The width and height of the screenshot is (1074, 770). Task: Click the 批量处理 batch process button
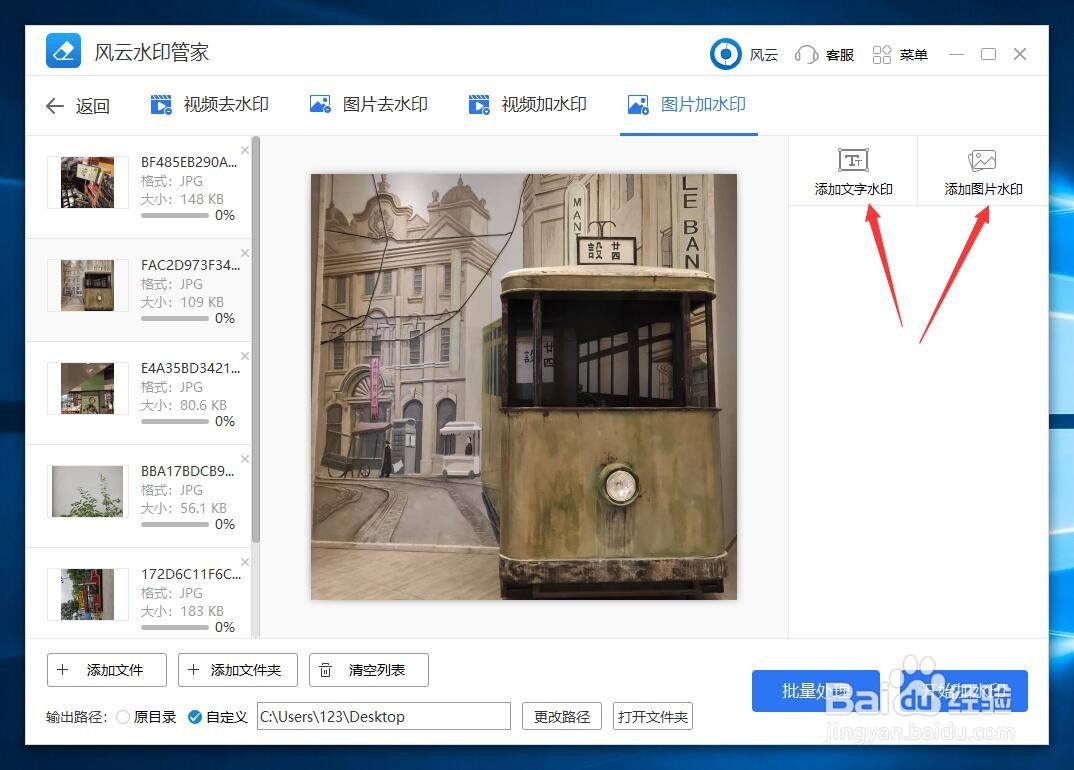816,690
